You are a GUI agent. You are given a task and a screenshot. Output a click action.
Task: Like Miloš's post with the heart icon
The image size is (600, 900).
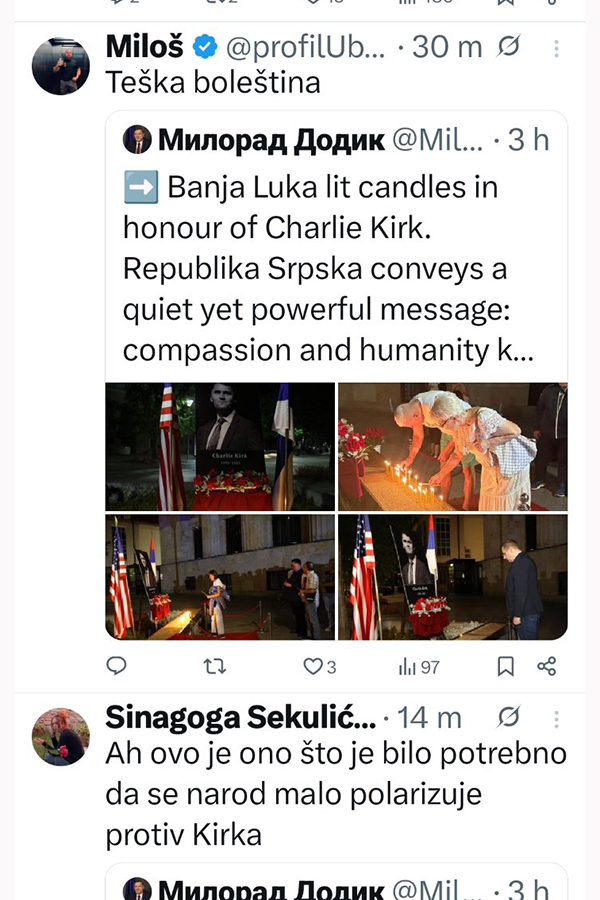point(319,666)
